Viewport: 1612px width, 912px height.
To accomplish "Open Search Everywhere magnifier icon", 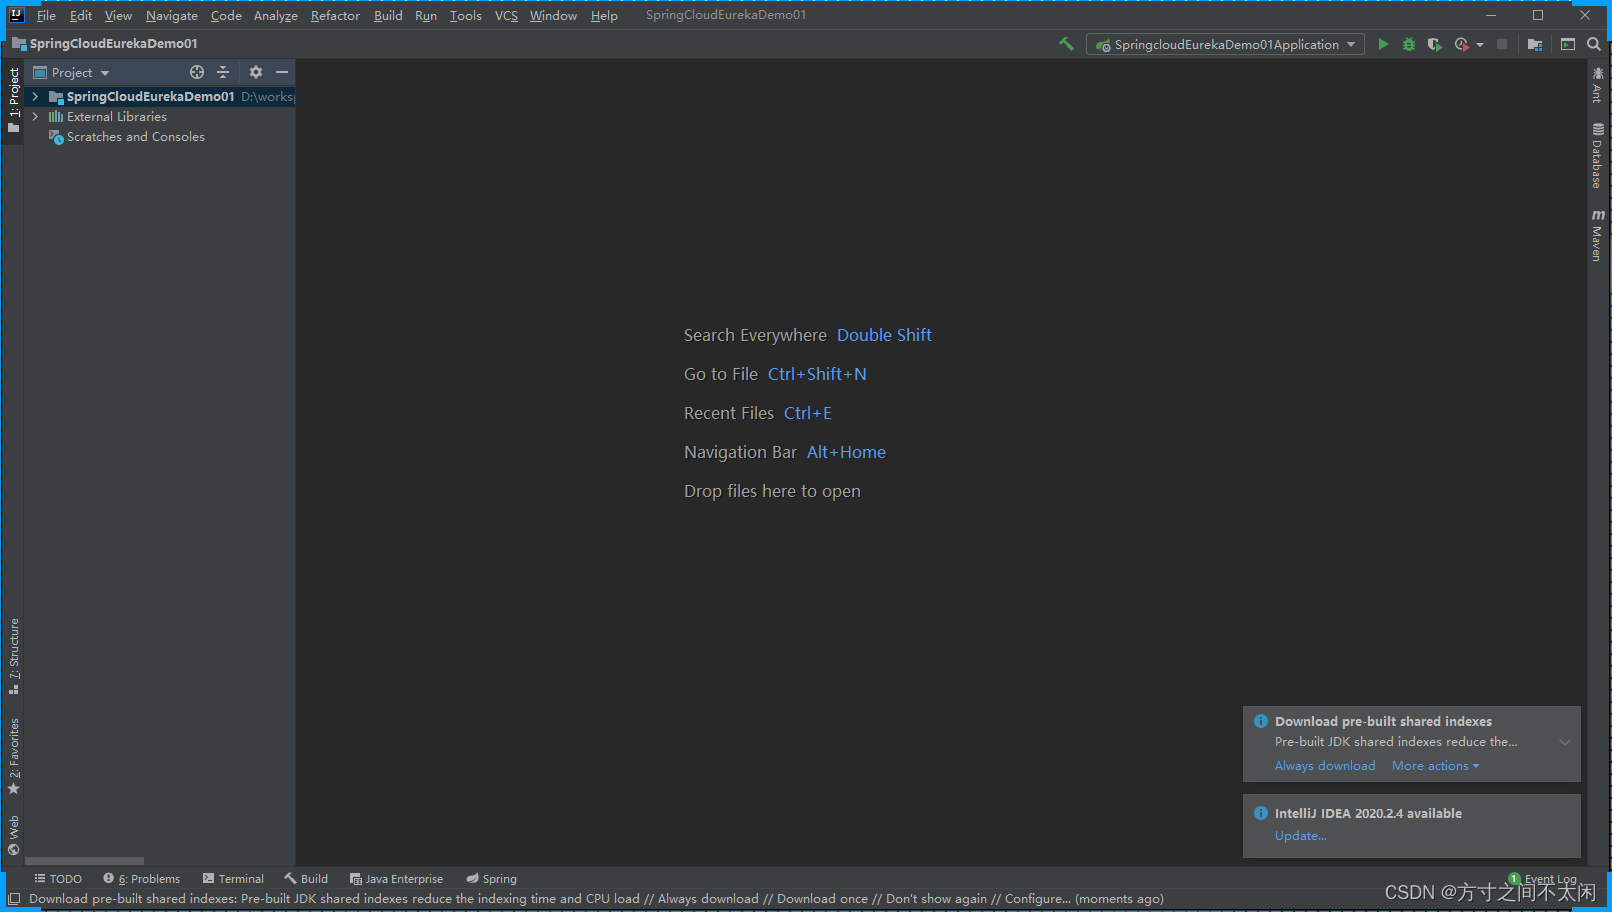I will tap(1594, 44).
